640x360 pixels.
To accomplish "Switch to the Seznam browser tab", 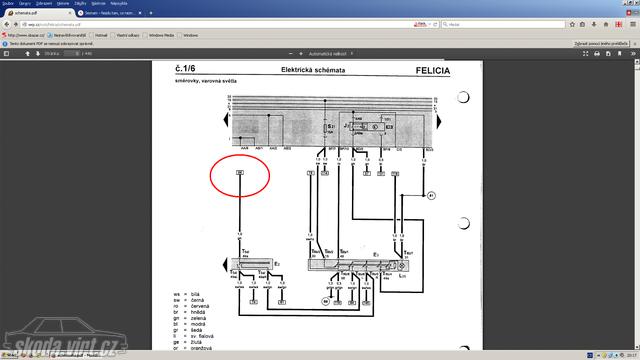I will 110,13.
